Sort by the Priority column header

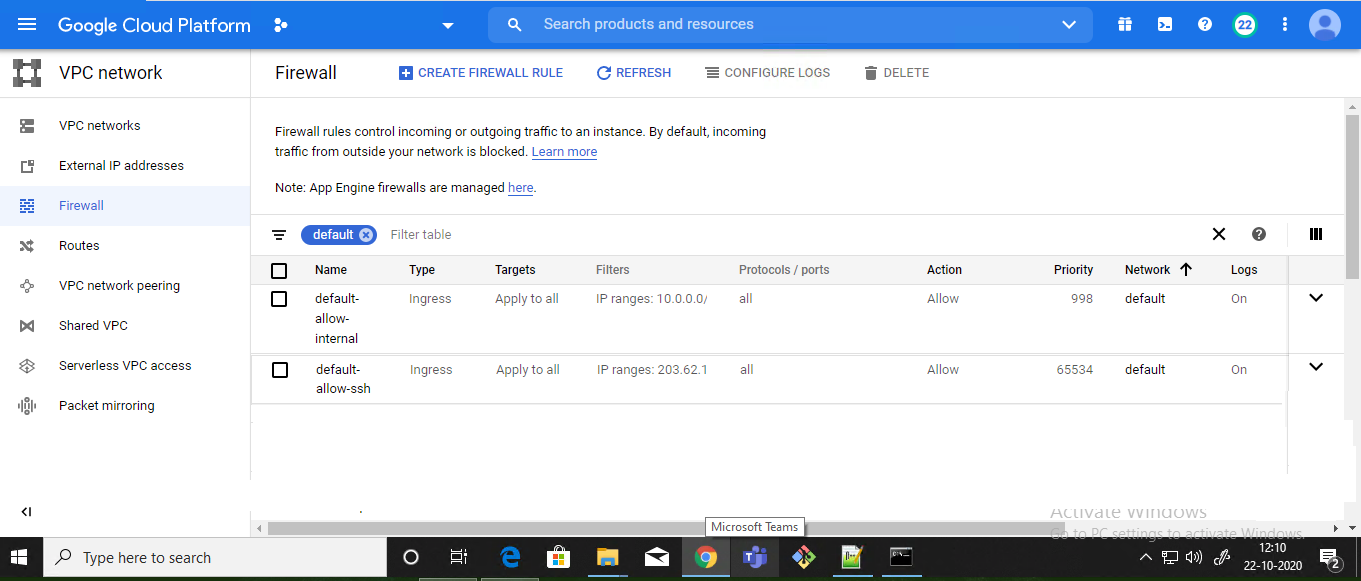pos(1073,270)
